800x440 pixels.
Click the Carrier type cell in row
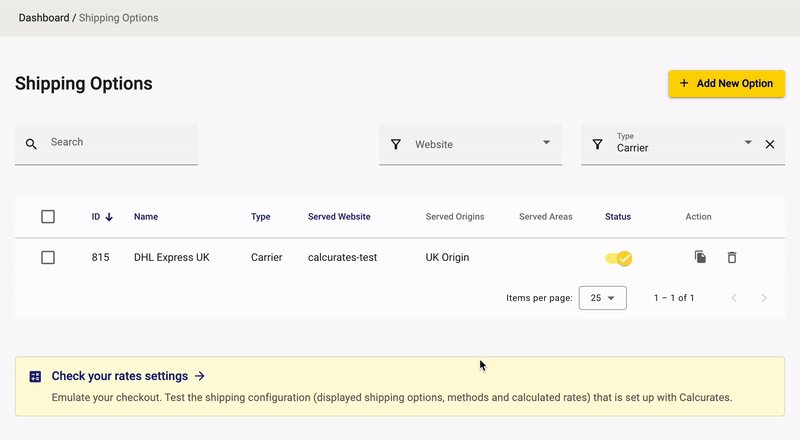(266, 257)
